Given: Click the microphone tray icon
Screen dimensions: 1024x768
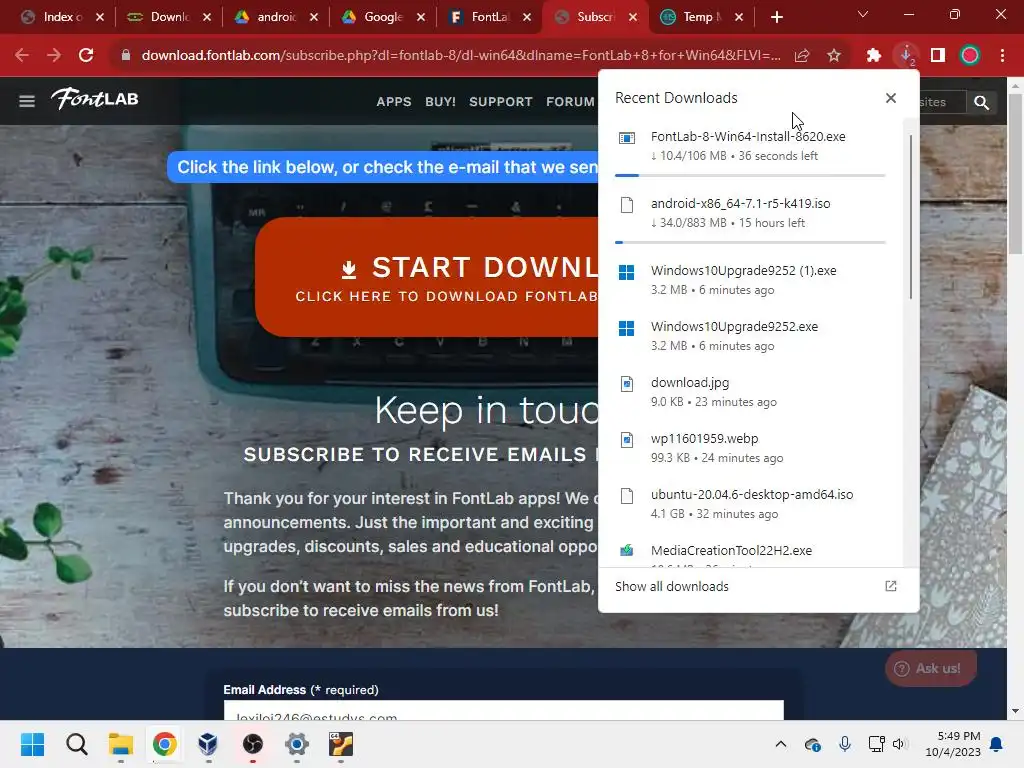Looking at the screenshot, I should tap(844, 744).
